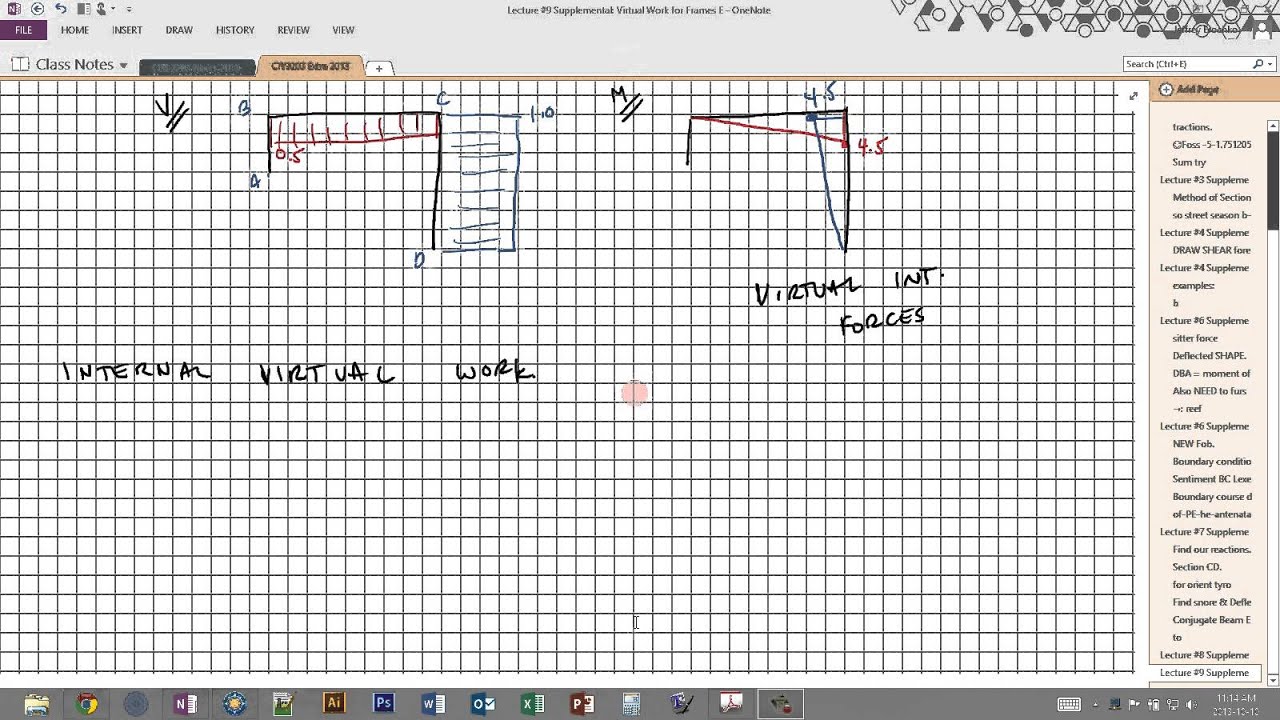Expand the Class Notes notebook dropdown
1280x720 pixels.
pos(123,65)
